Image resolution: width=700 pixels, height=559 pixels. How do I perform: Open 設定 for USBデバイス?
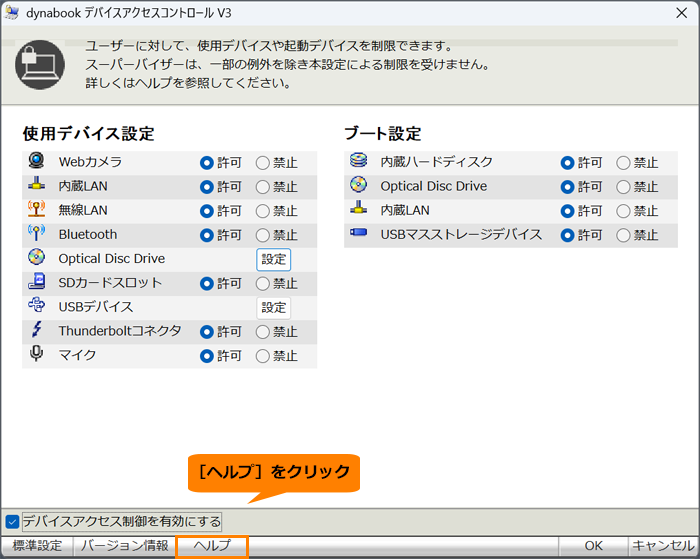coord(273,308)
